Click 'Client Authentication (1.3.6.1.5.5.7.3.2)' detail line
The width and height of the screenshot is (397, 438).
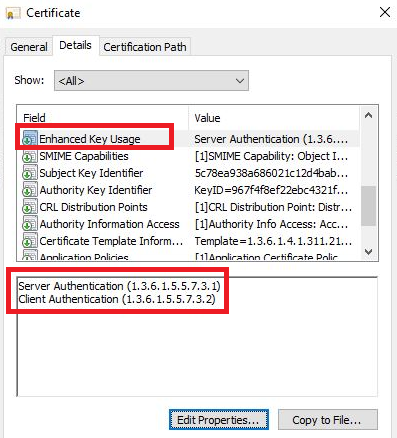[117, 299]
